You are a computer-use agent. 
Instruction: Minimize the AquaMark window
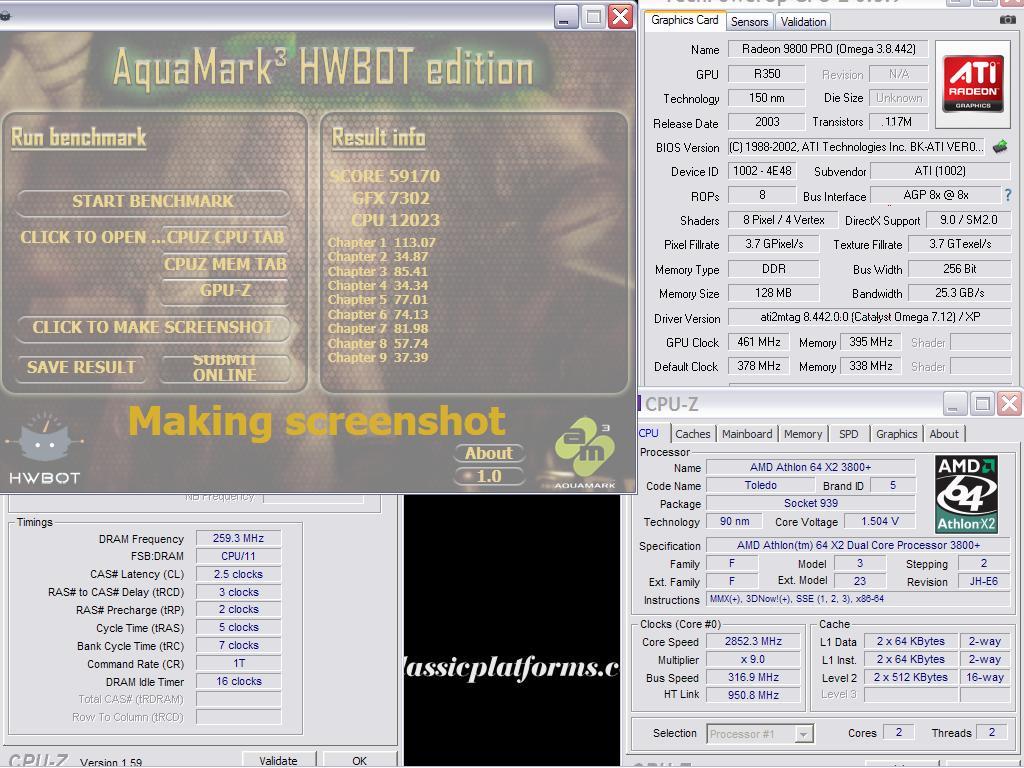click(x=566, y=16)
